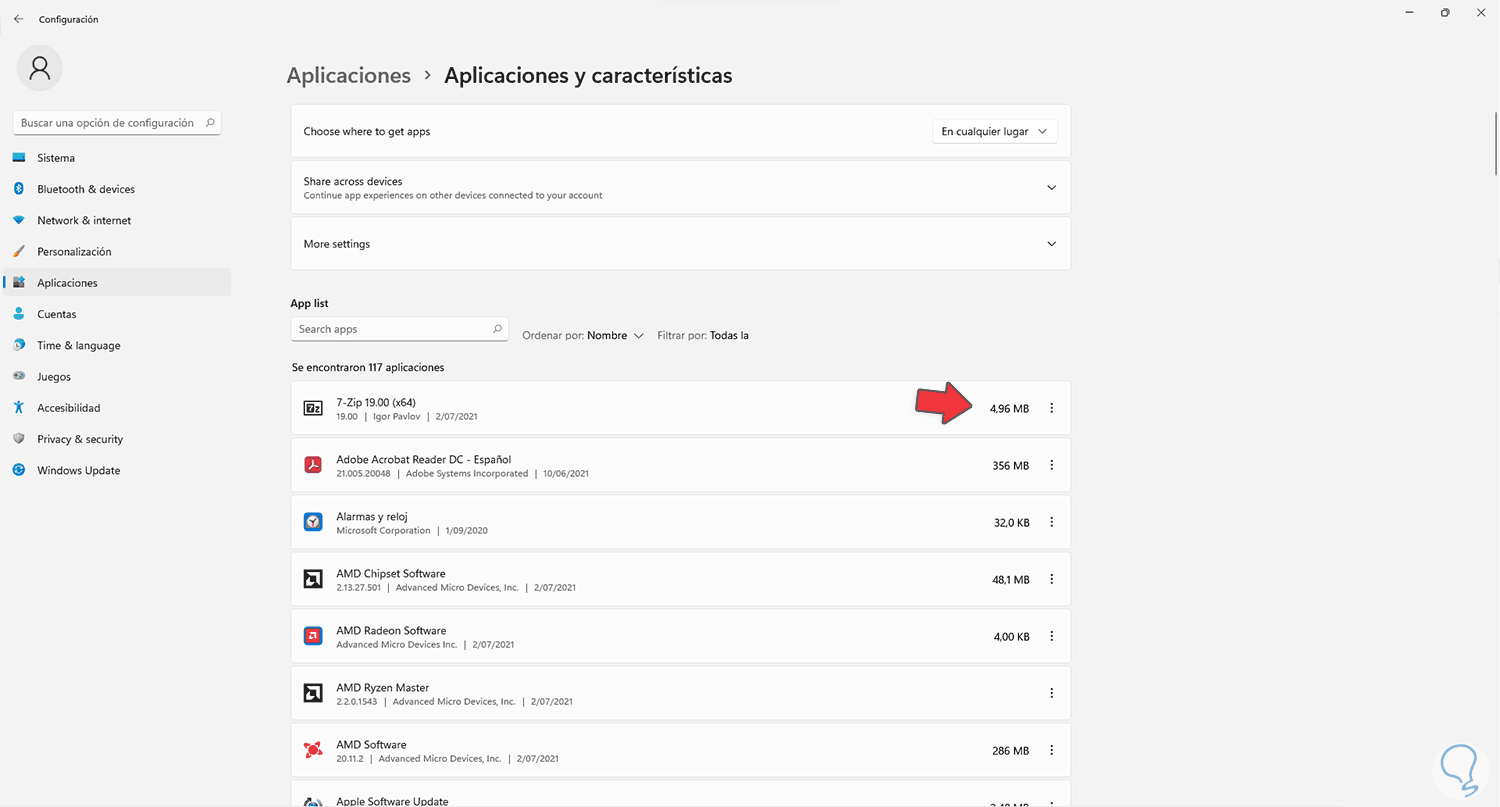Expand the More settings section
The height and width of the screenshot is (807, 1500).
1051,244
